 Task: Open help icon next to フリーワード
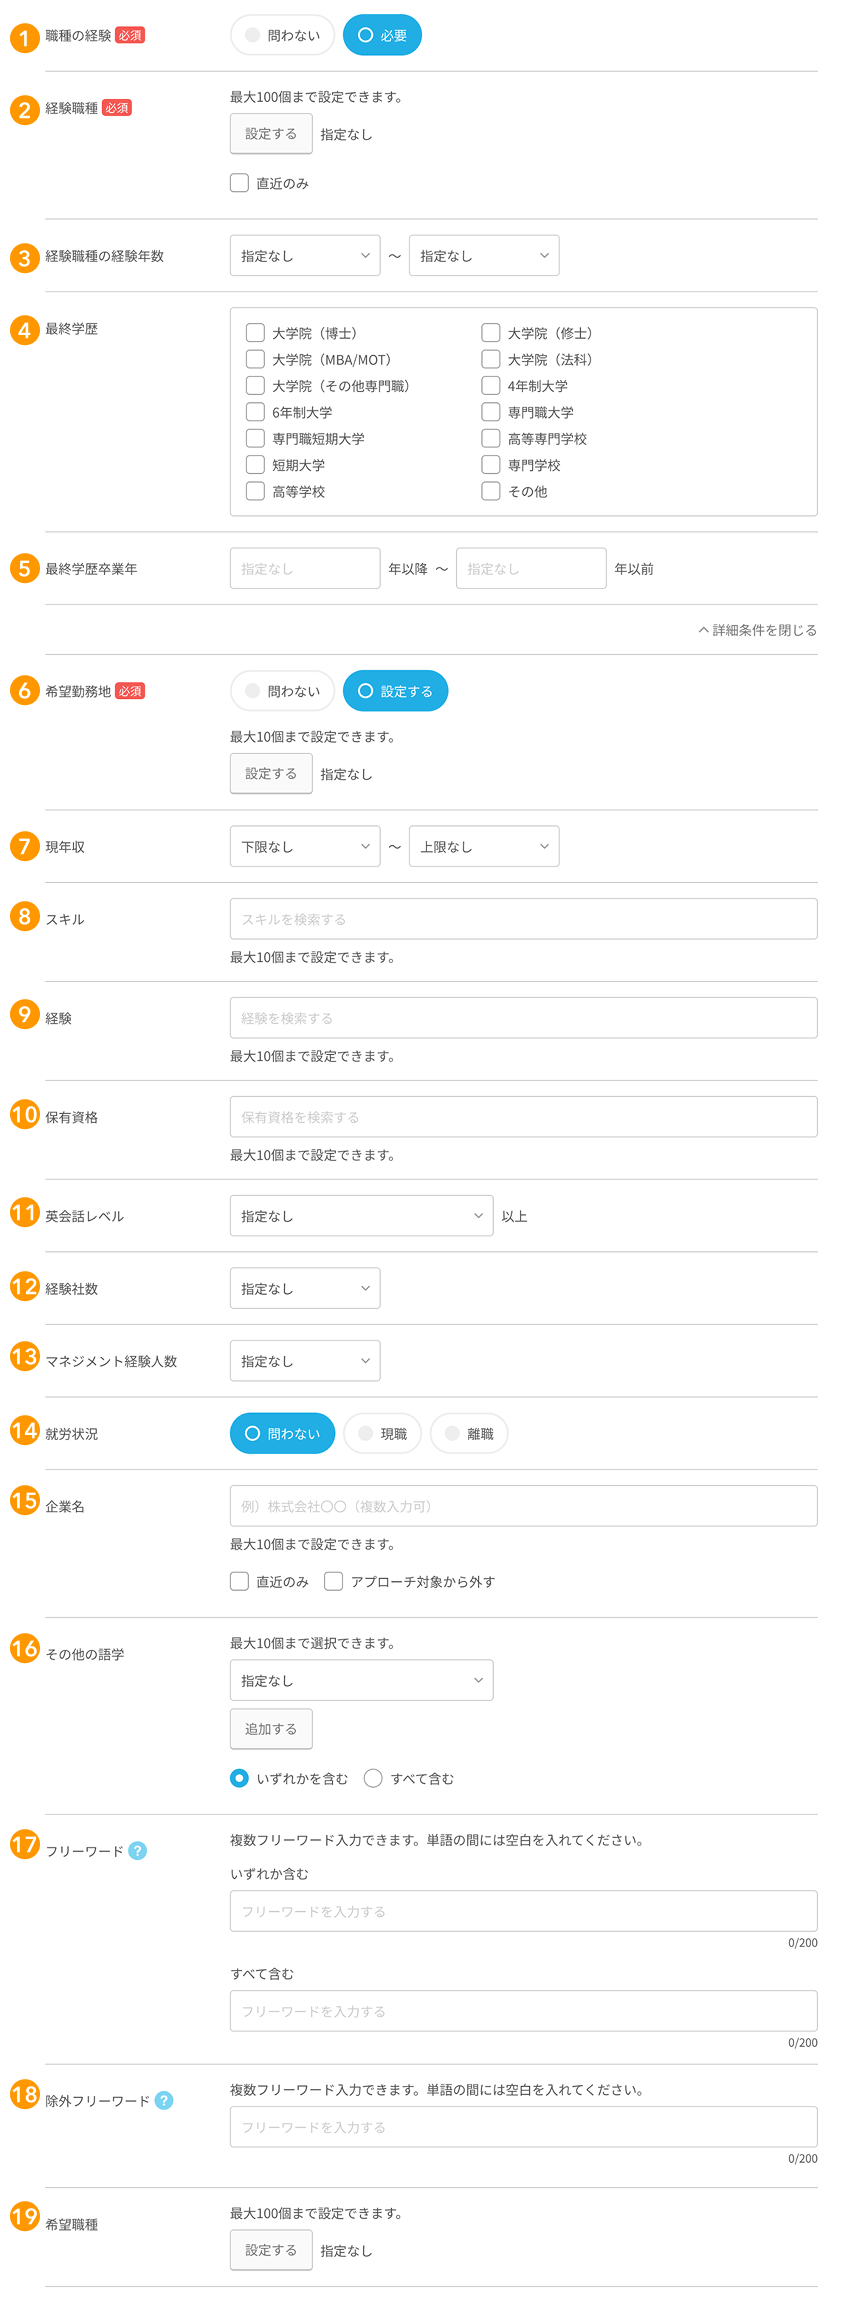pos(138,1851)
